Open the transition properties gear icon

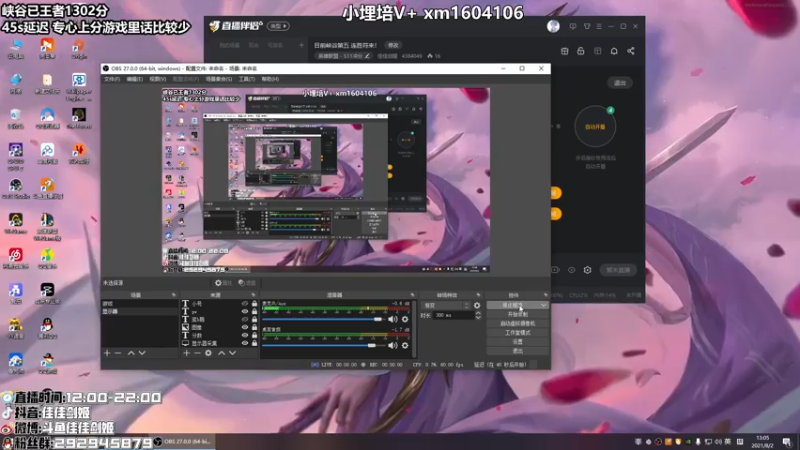tap(477, 305)
